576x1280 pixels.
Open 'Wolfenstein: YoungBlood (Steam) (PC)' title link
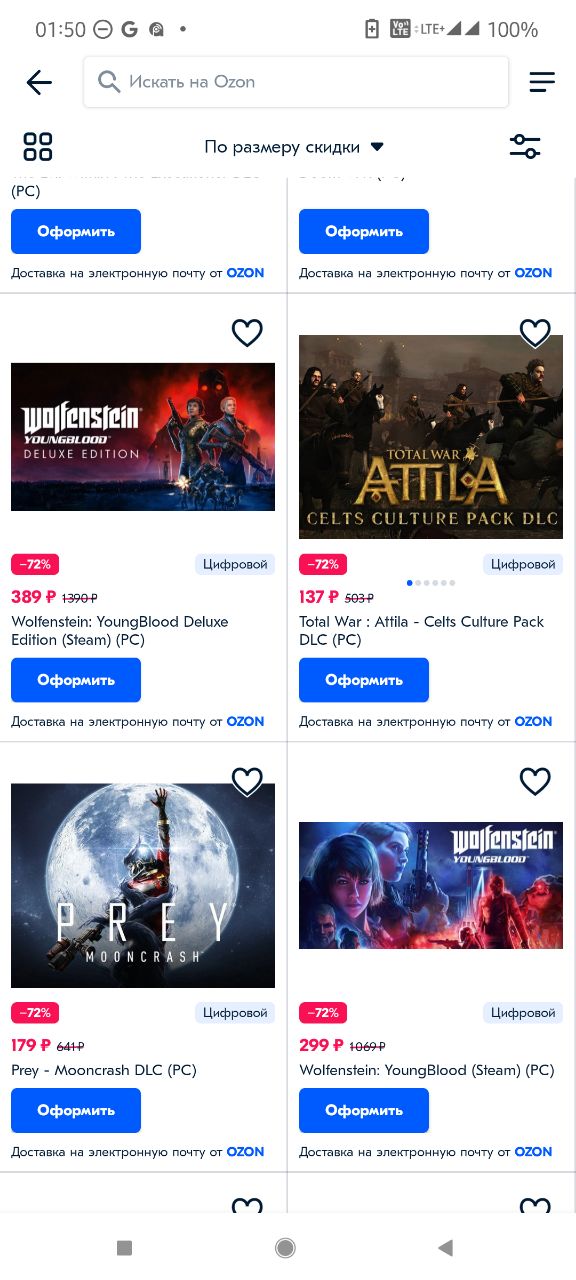click(x=427, y=1070)
